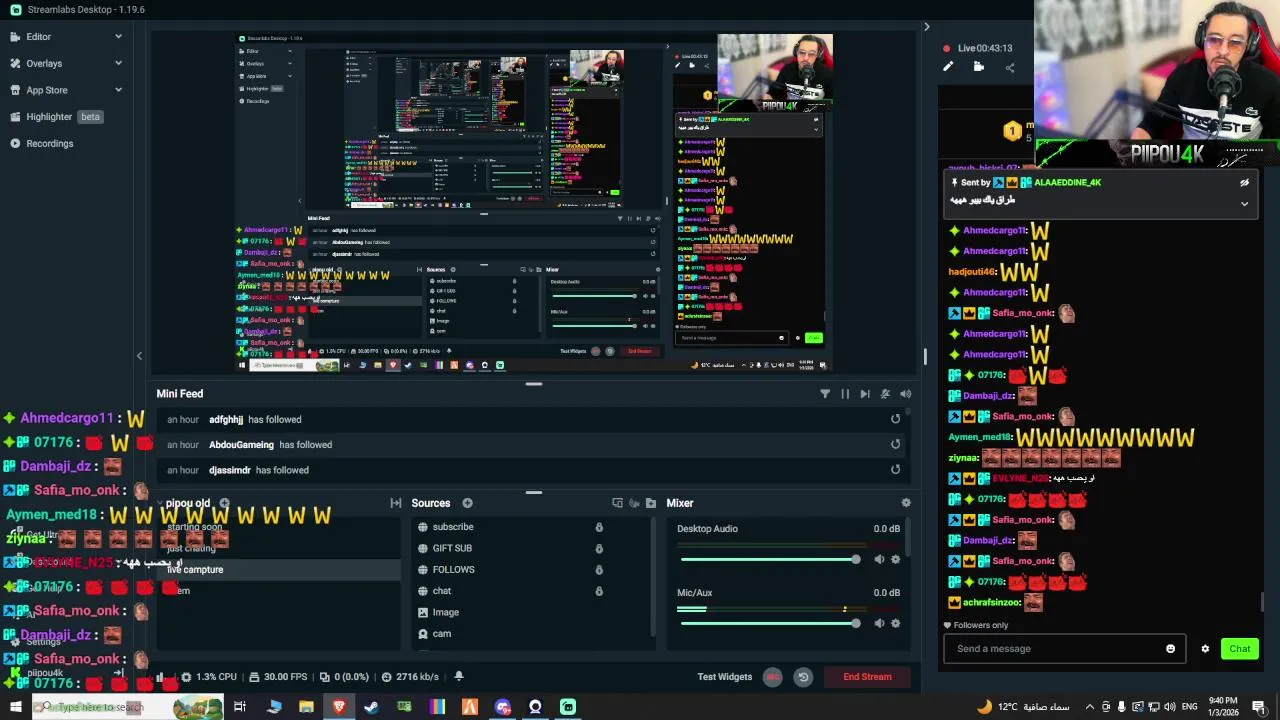This screenshot has width=1280, height=720.
Task: Expand the Overlays chevron arrow
Action: pos(118,63)
